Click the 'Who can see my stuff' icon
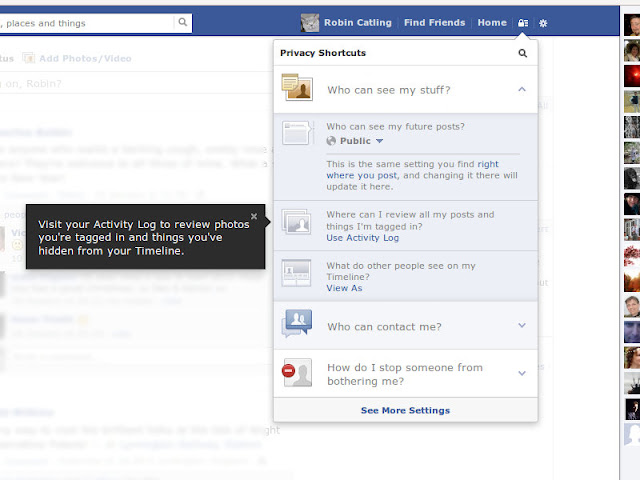 click(x=297, y=87)
